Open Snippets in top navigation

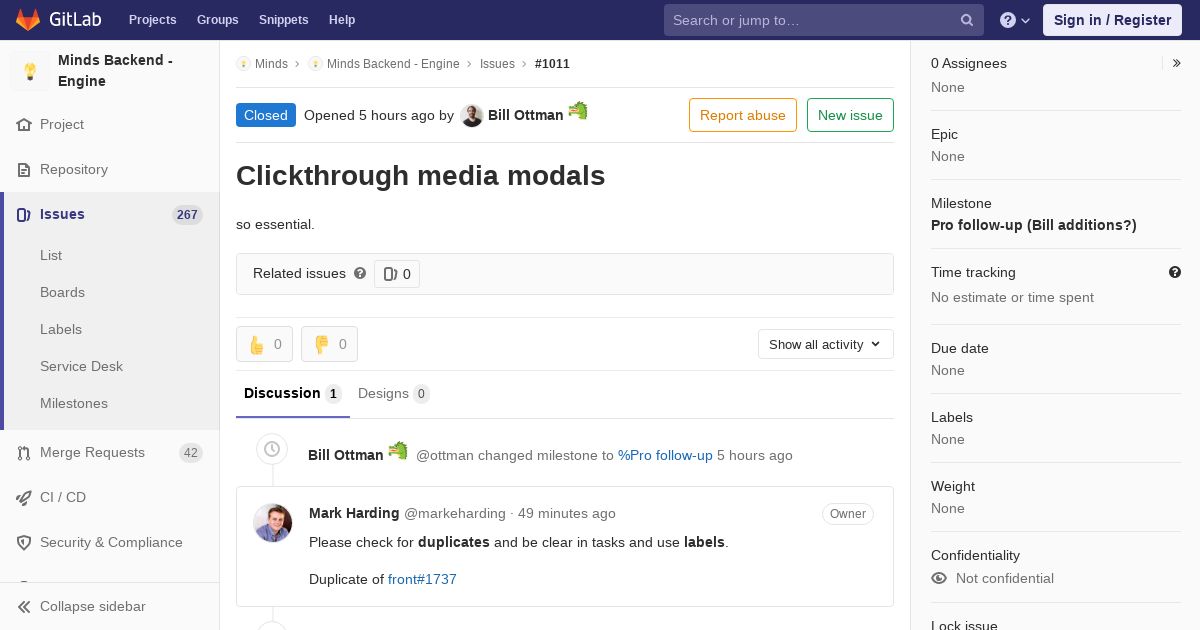pos(284,20)
